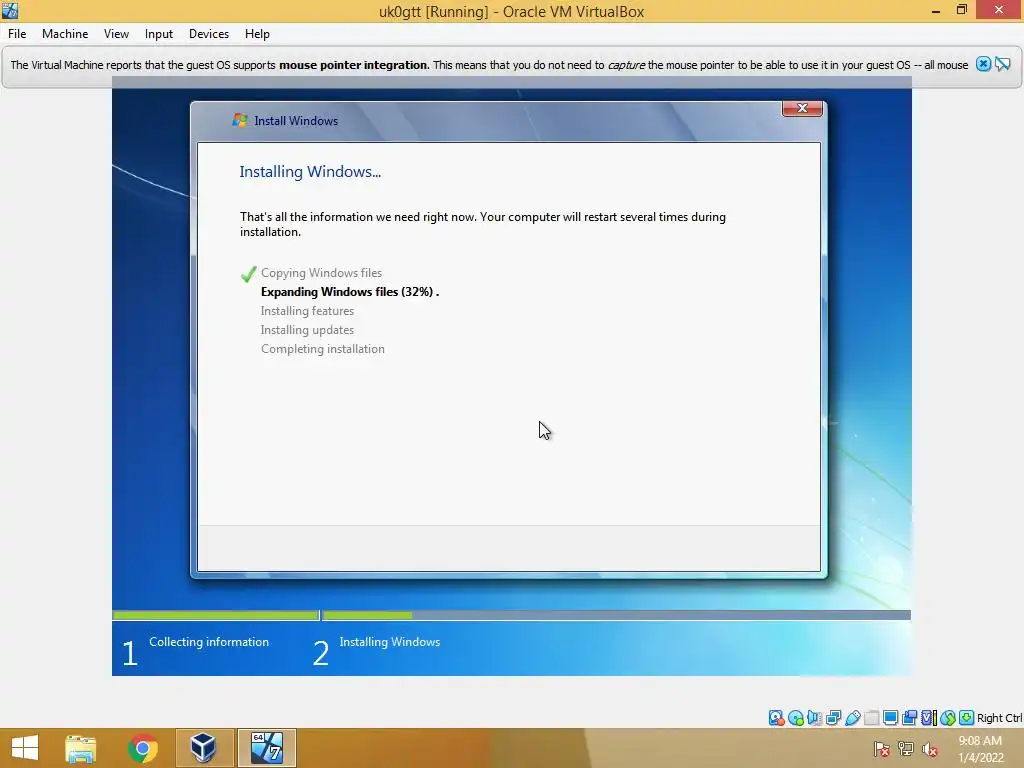Screen dimensions: 1024x768
Task: Click the optical disk status icon
Action: [795, 718]
